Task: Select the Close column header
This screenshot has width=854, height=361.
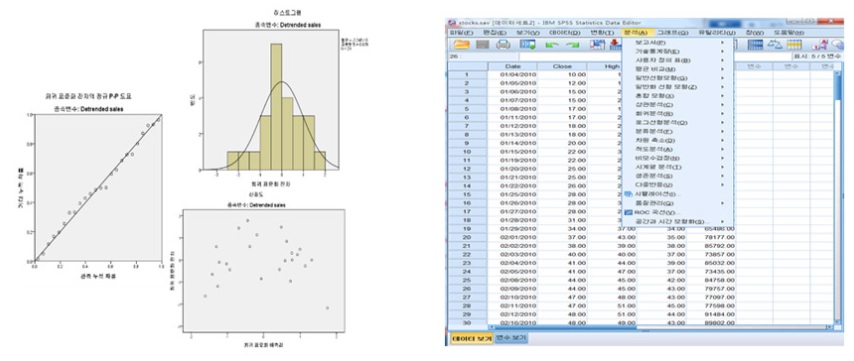Action: click(562, 66)
